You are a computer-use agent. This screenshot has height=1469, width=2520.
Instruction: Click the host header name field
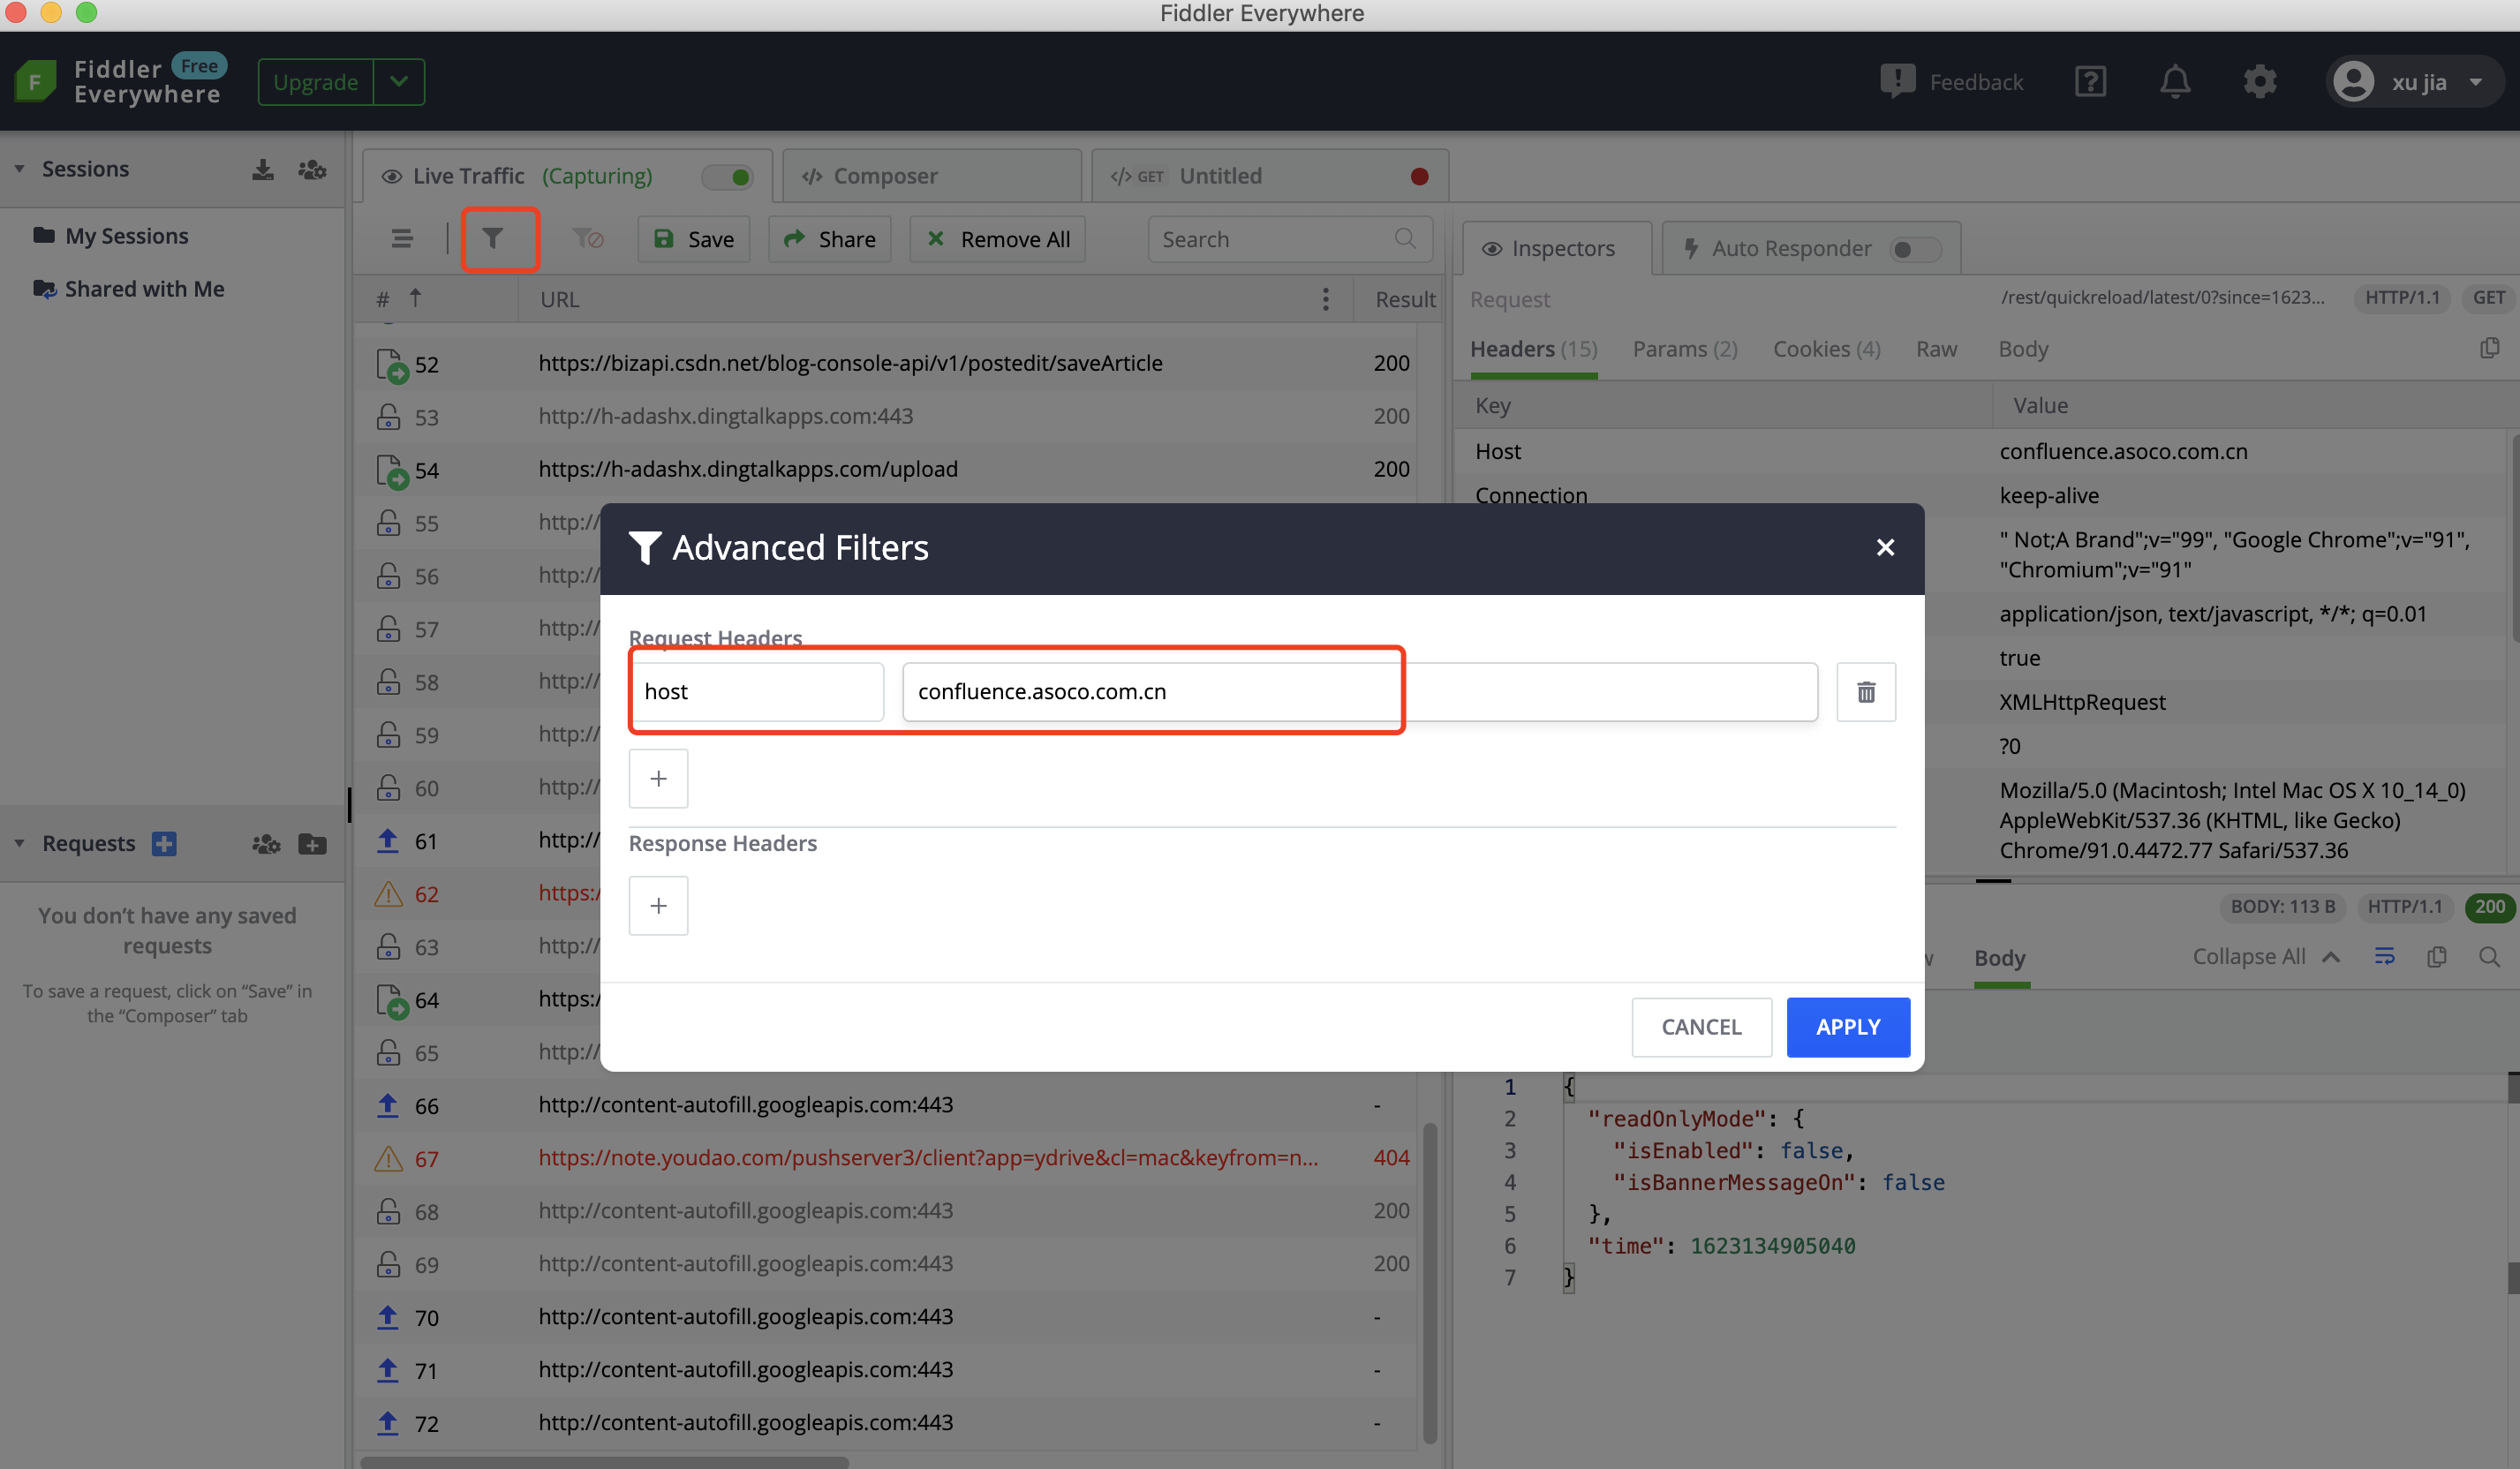coord(757,692)
